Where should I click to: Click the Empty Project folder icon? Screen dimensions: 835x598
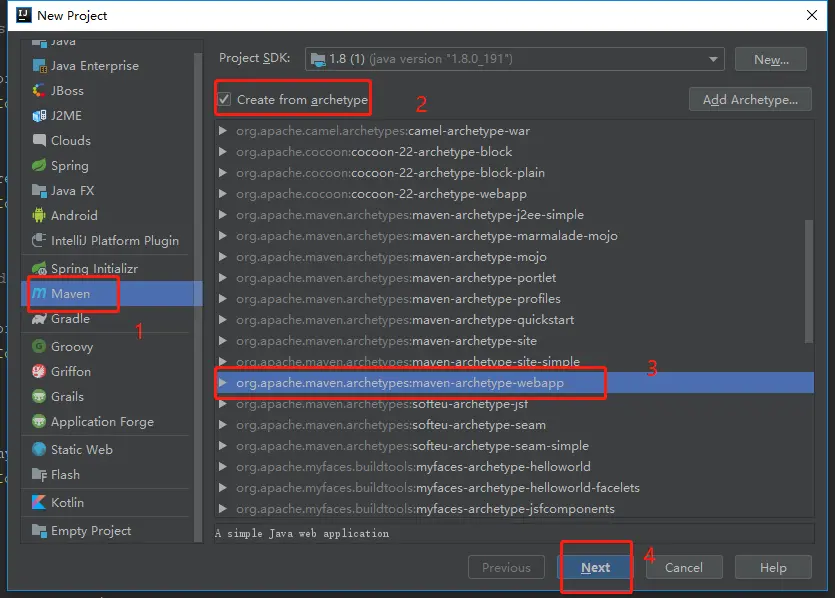[x=39, y=530]
